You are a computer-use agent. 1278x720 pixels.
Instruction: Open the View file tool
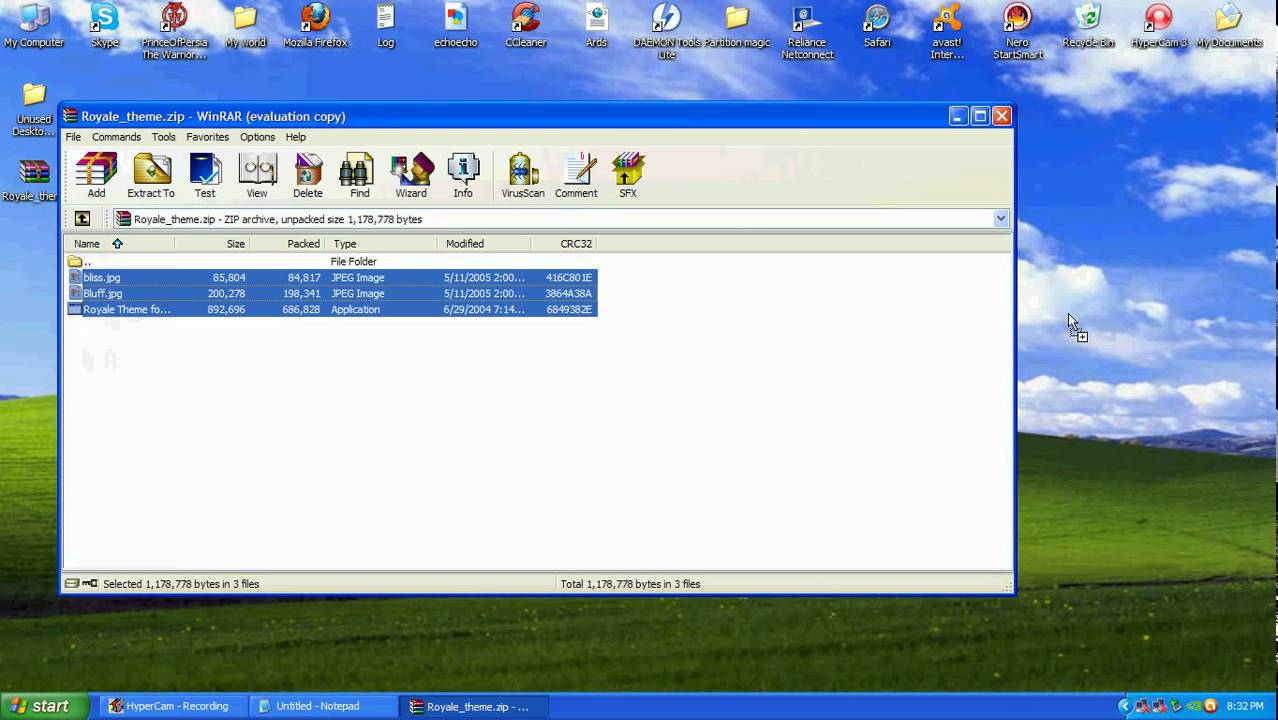pos(257,176)
